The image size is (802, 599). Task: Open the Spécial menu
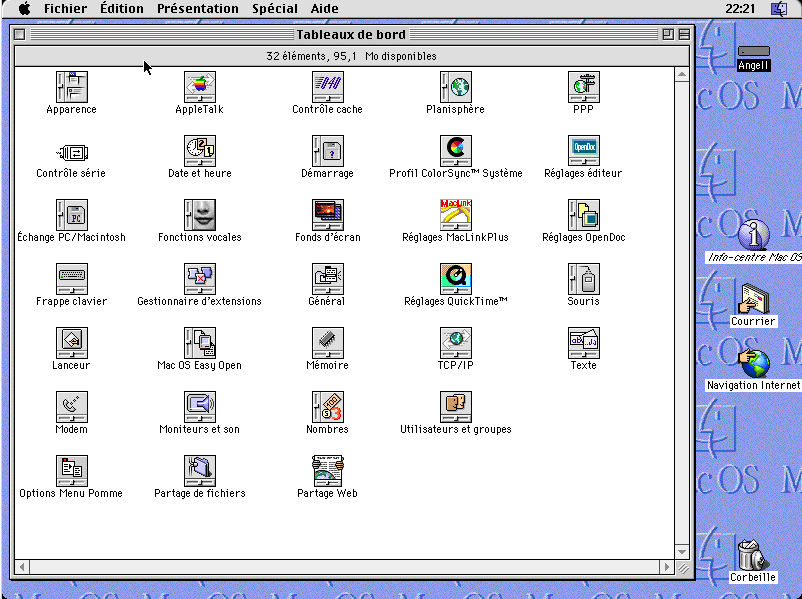[x=274, y=9]
